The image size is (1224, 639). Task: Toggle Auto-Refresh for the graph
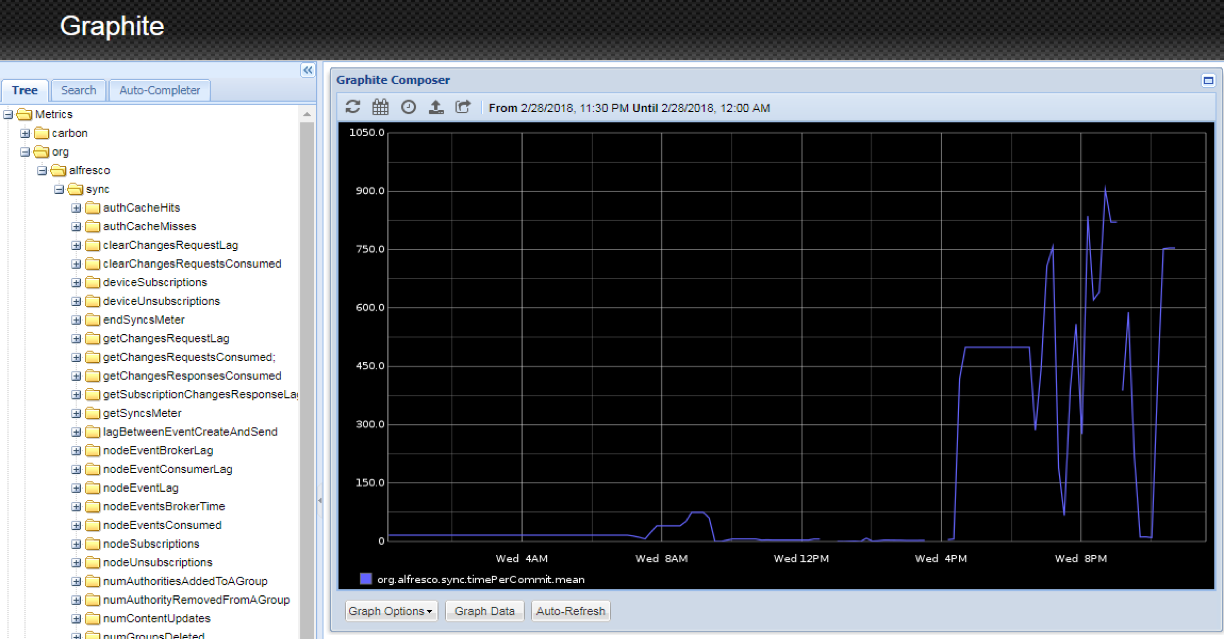pos(570,610)
